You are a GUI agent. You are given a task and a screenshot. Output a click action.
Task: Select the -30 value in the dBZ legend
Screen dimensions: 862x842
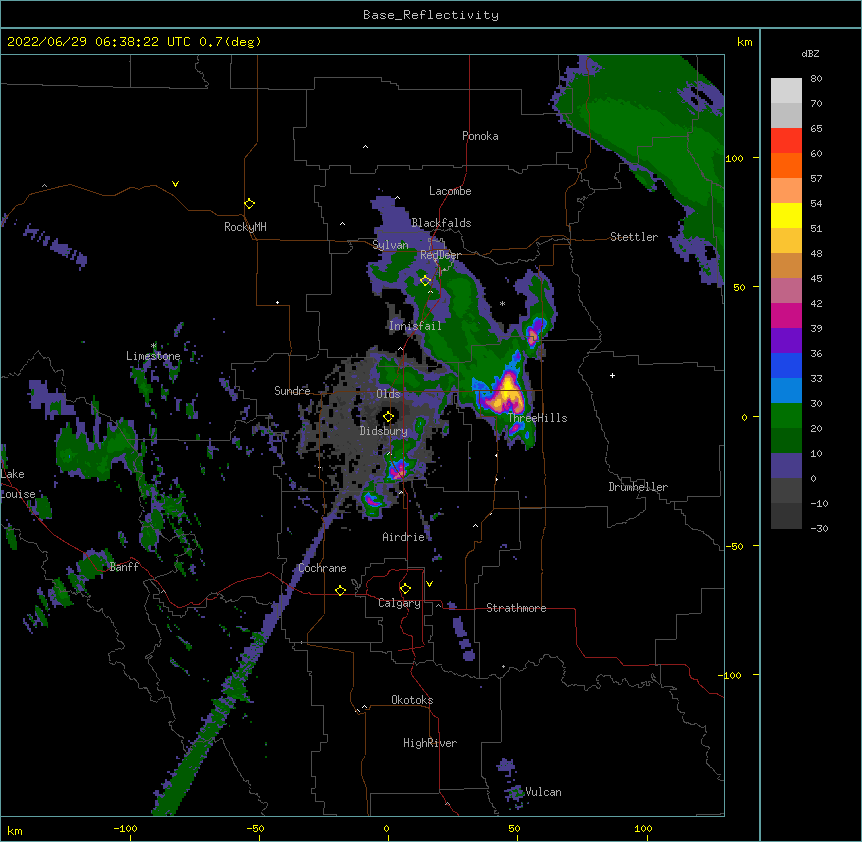[819, 529]
